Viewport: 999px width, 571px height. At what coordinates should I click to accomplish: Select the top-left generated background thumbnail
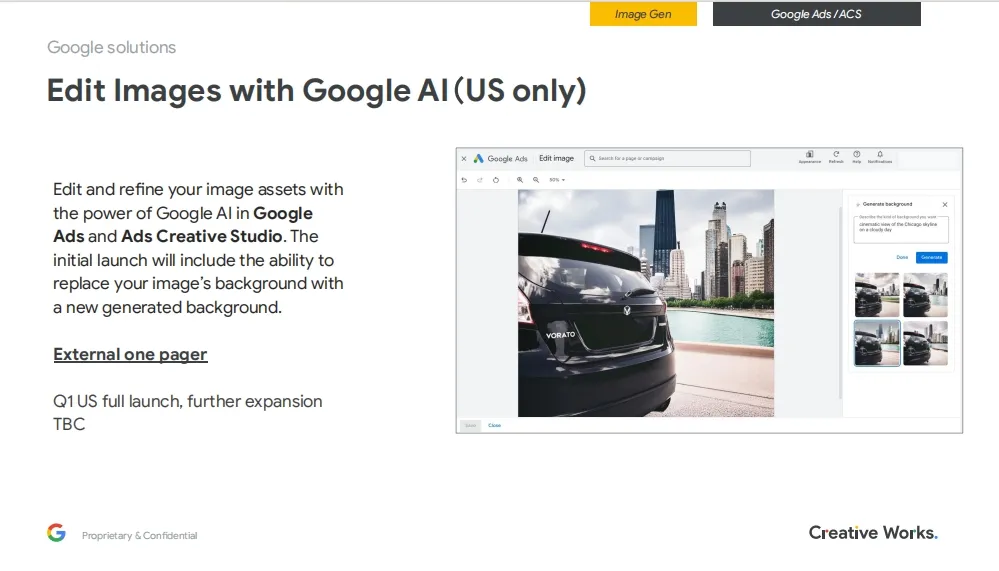tap(877, 295)
